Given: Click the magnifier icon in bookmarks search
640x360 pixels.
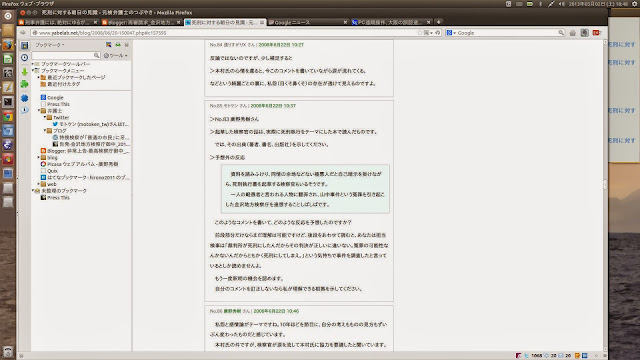Looking at the screenshot, I should click(x=96, y=56).
